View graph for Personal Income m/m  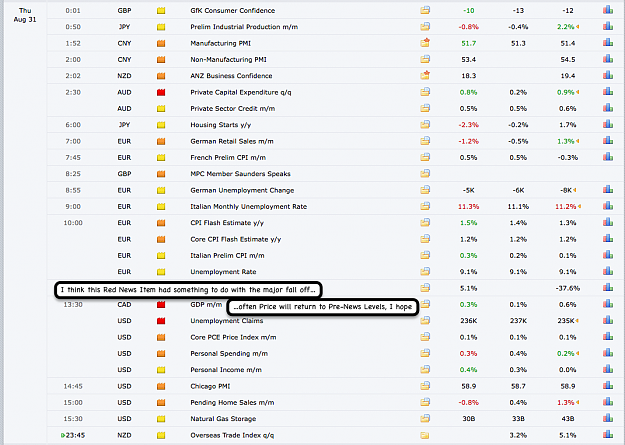608,370
